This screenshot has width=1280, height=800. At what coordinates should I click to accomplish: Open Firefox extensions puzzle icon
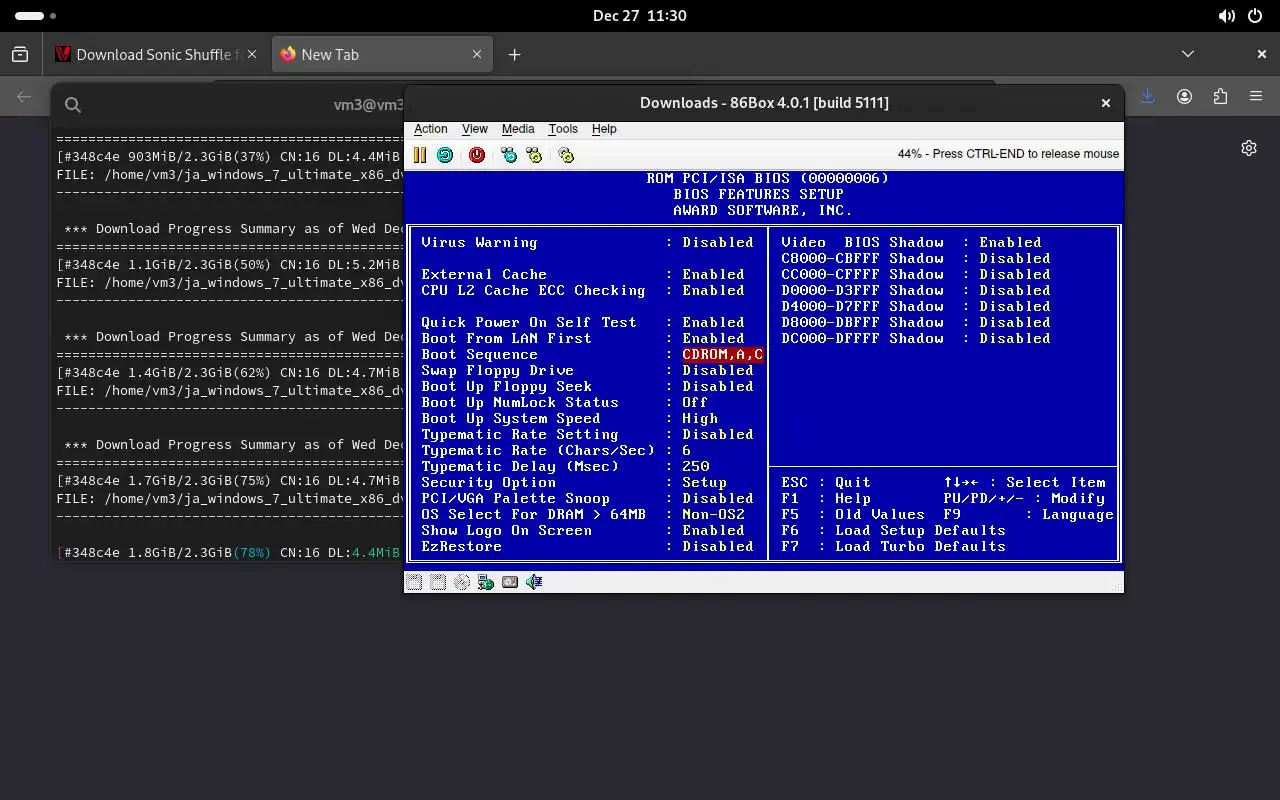(1220, 97)
